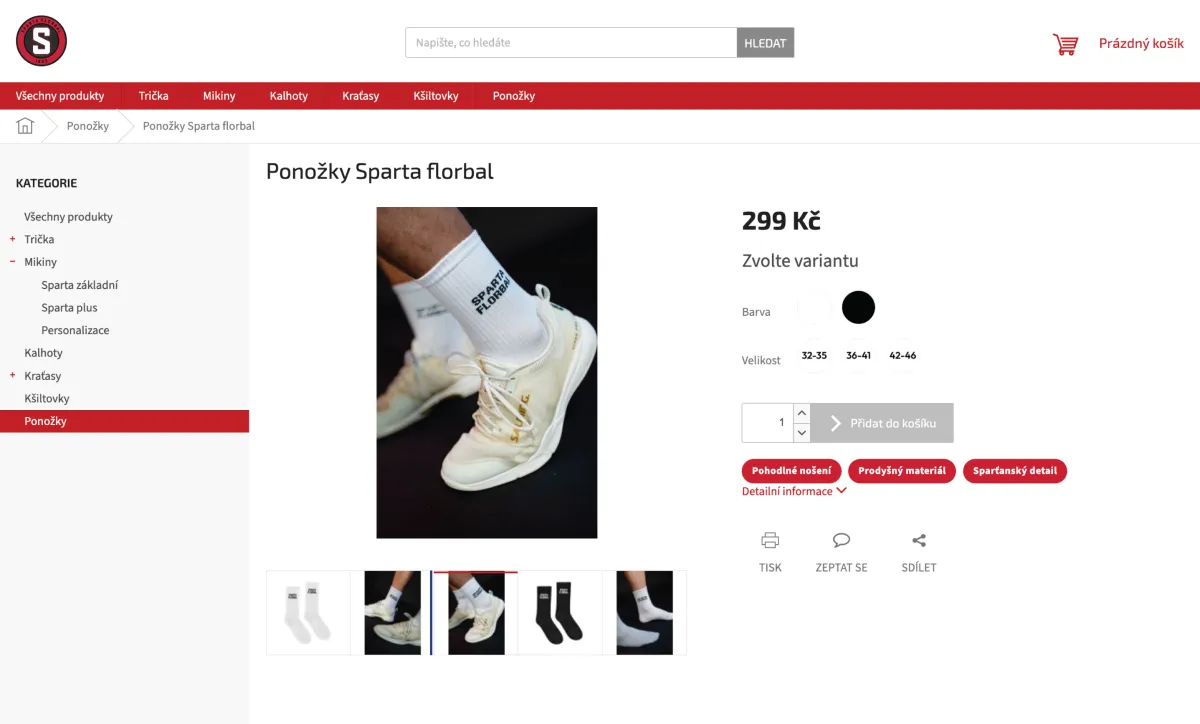1200x724 pixels.
Task: Choose size 42-46
Action: 902,356
